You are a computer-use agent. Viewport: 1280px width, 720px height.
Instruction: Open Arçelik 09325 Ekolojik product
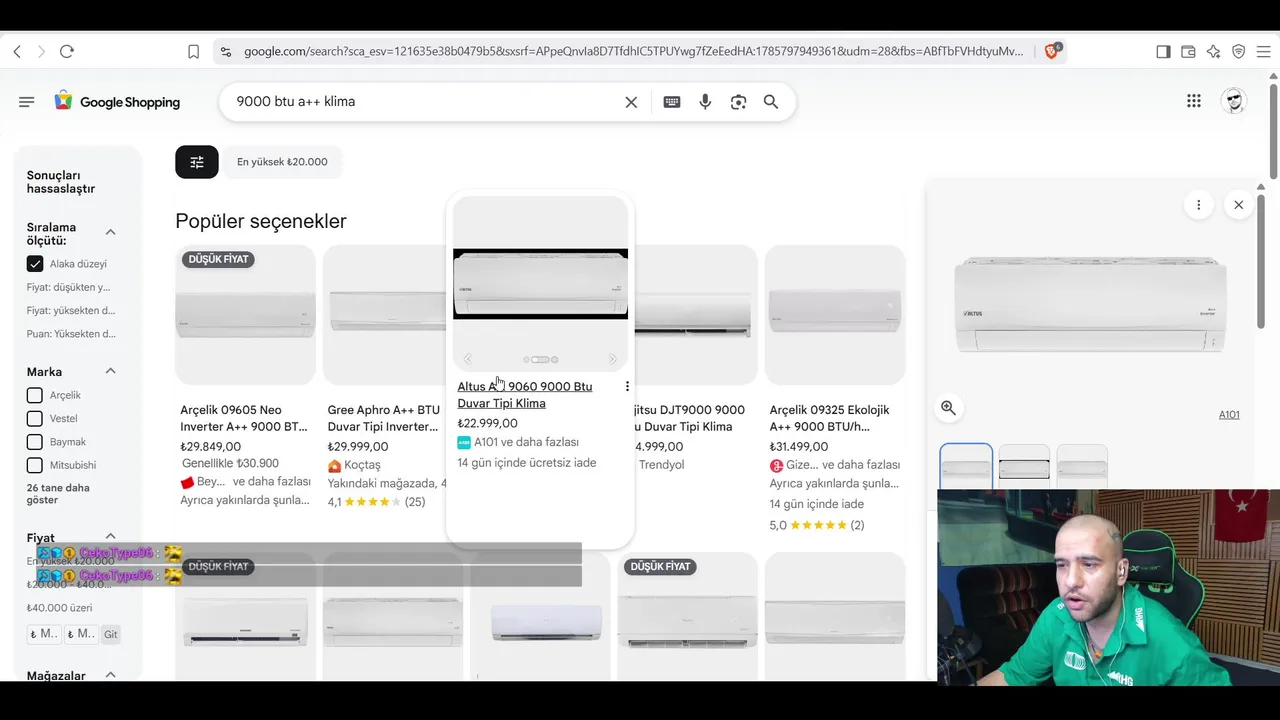830,418
